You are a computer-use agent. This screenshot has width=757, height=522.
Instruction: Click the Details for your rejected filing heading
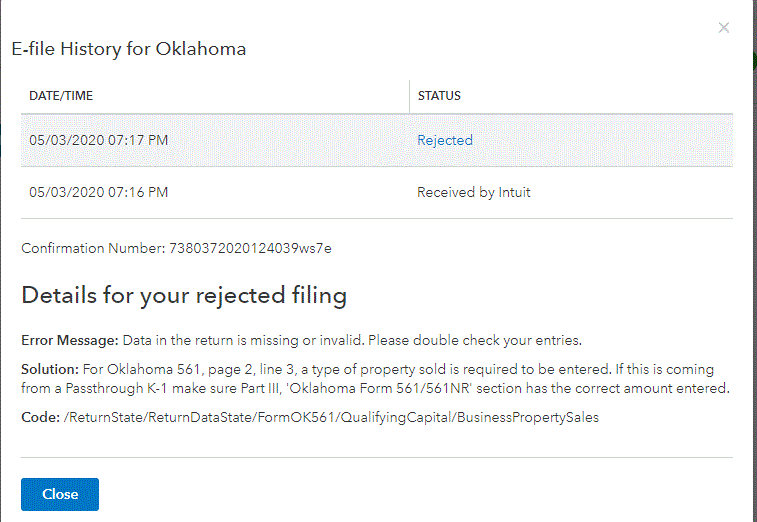click(x=184, y=295)
